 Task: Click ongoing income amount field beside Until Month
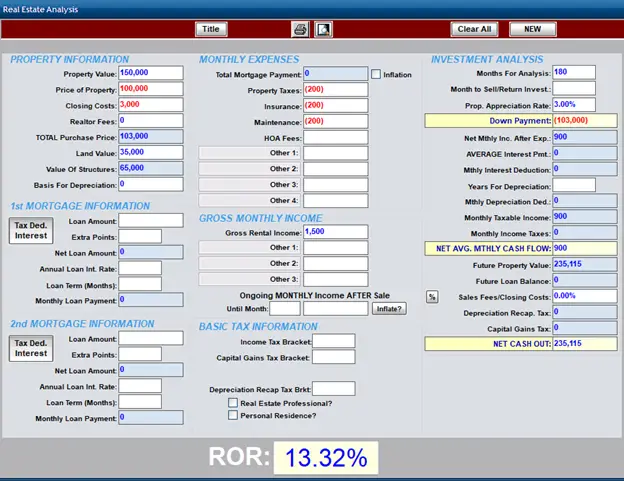coord(335,308)
